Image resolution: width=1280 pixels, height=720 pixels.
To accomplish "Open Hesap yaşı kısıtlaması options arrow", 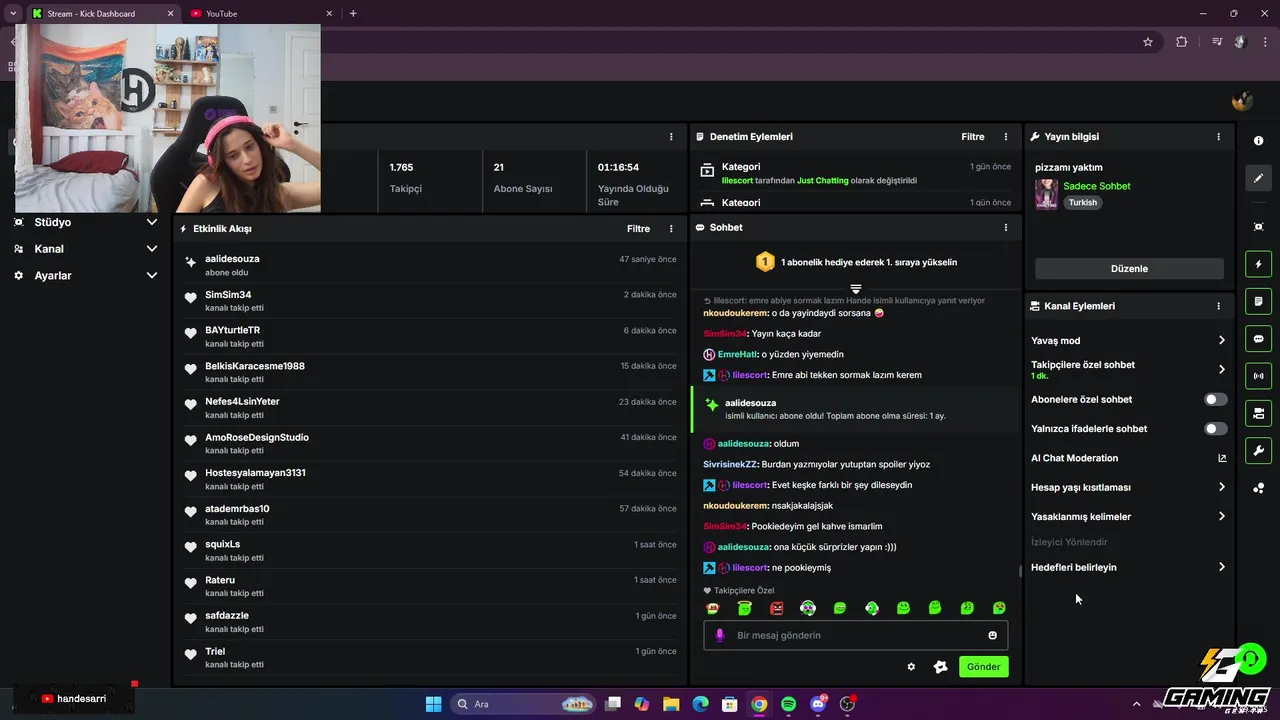I will (1221, 487).
